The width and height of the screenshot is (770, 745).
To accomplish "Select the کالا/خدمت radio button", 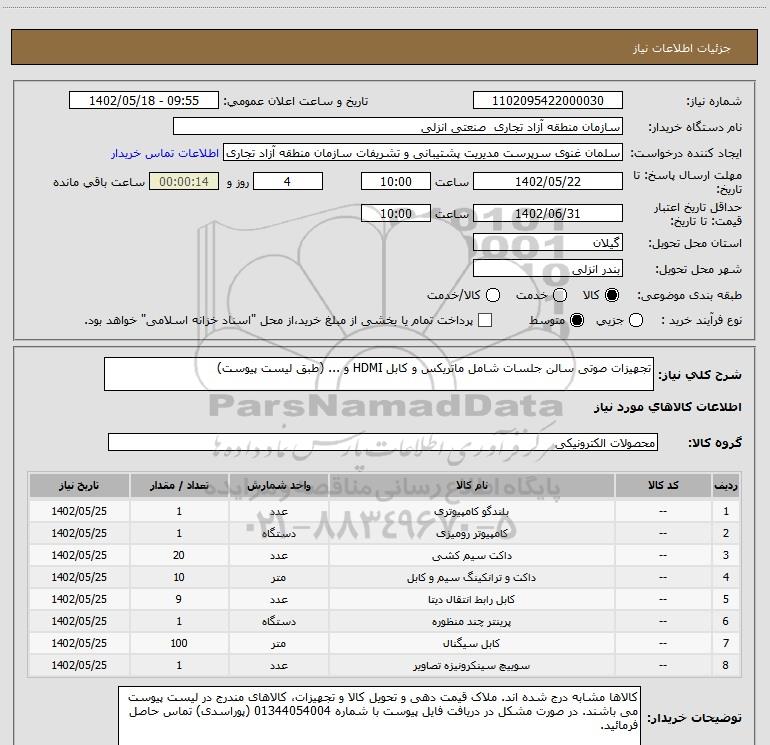I will (493, 295).
